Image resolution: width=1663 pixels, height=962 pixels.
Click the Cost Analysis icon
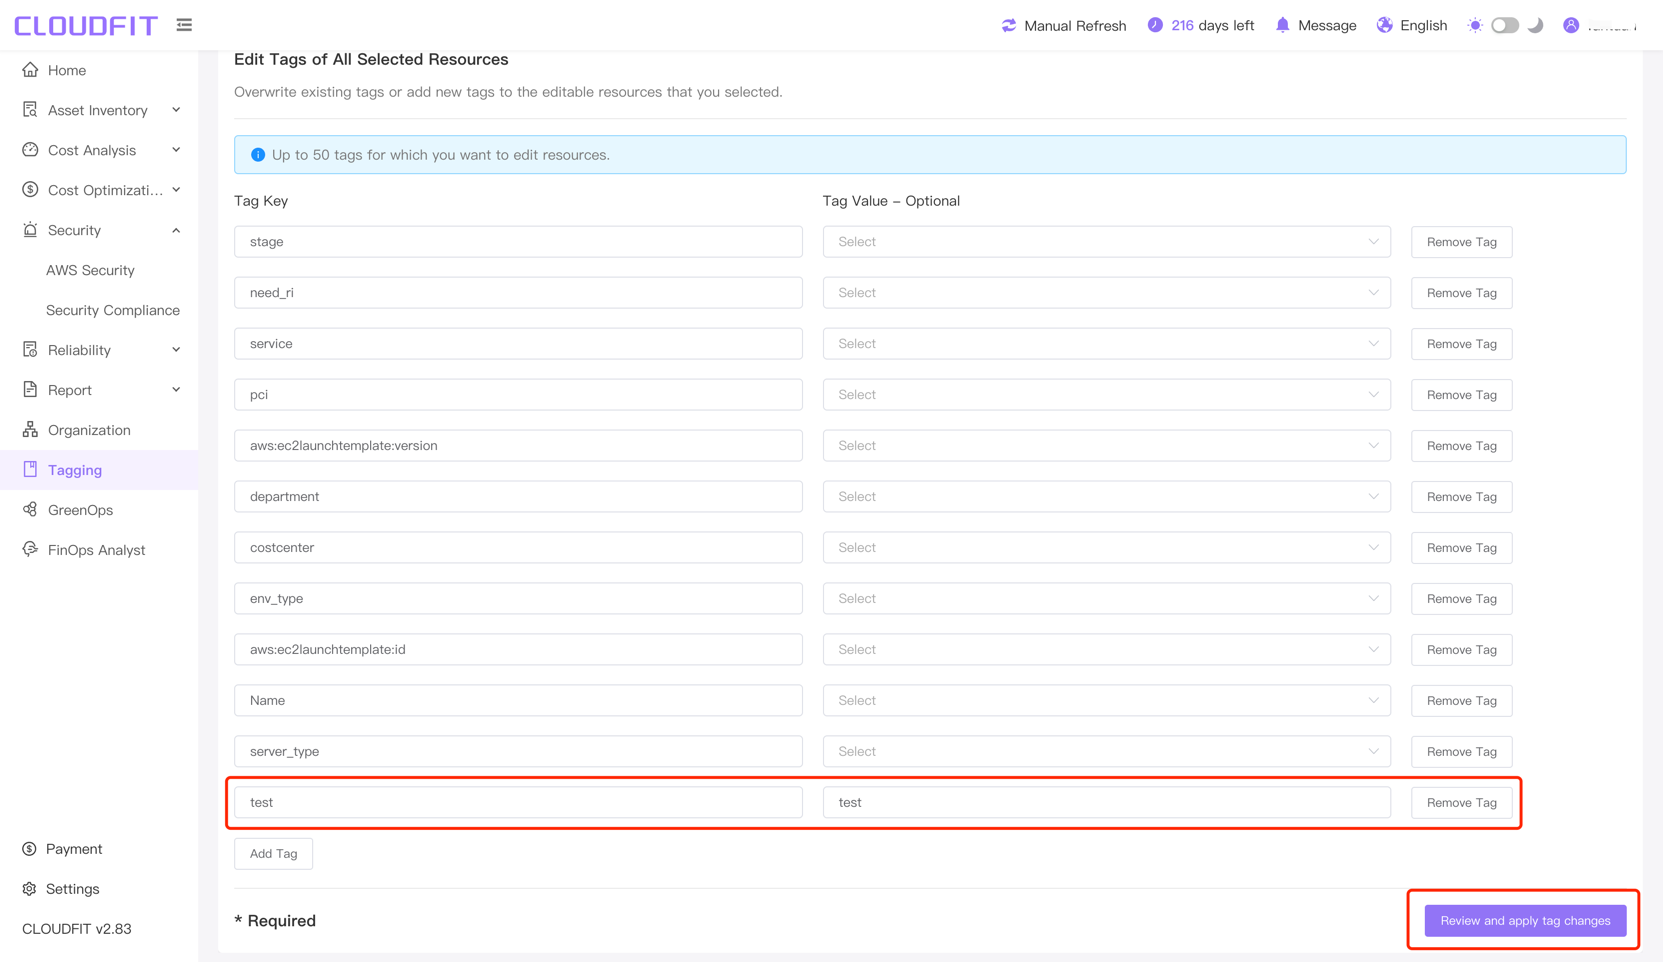30,150
